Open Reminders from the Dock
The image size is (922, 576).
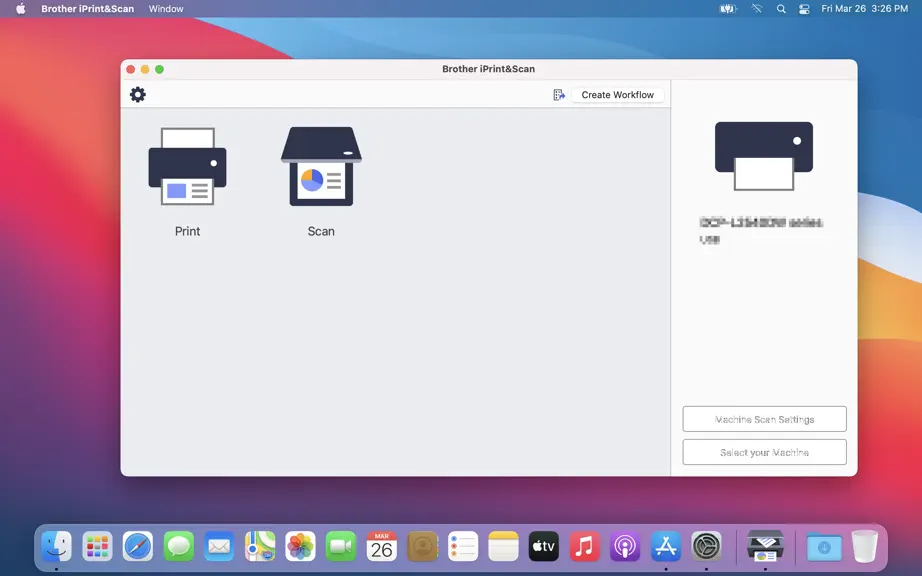coord(463,547)
